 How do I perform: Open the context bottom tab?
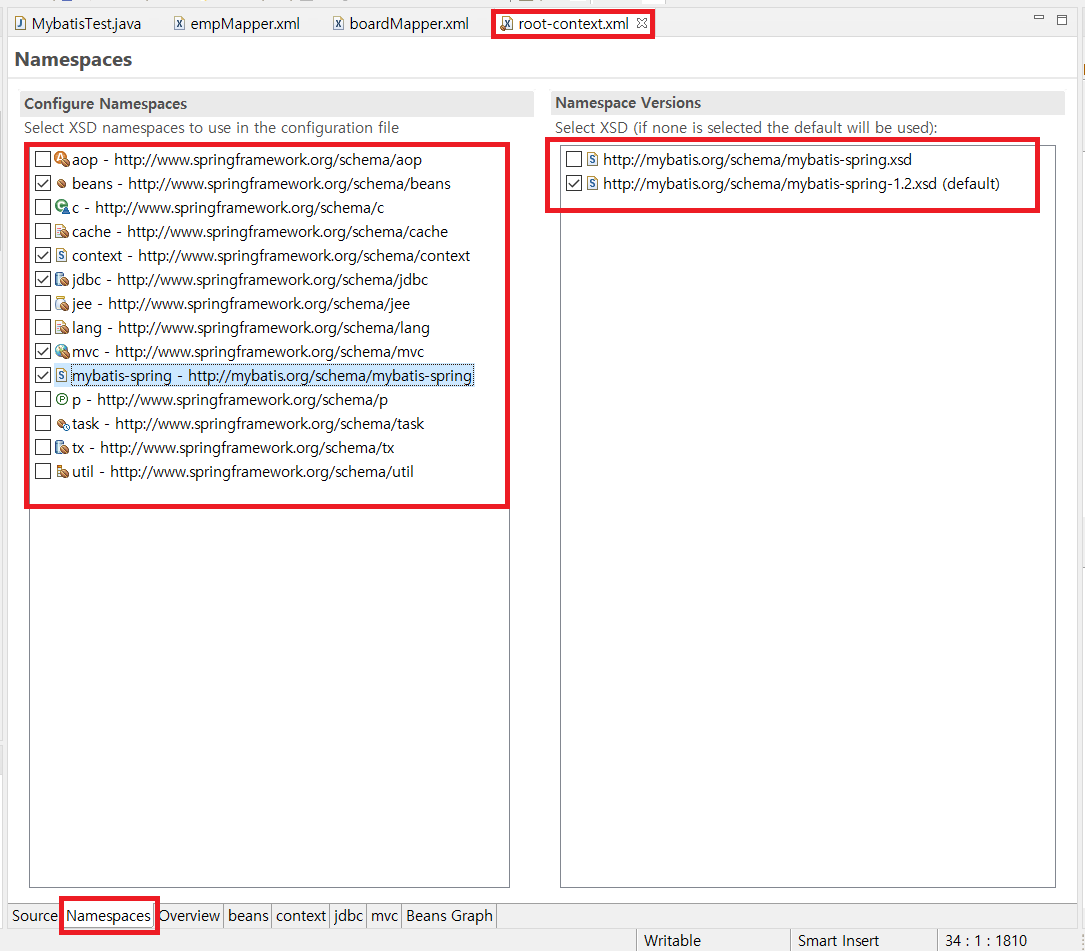tap(300, 916)
